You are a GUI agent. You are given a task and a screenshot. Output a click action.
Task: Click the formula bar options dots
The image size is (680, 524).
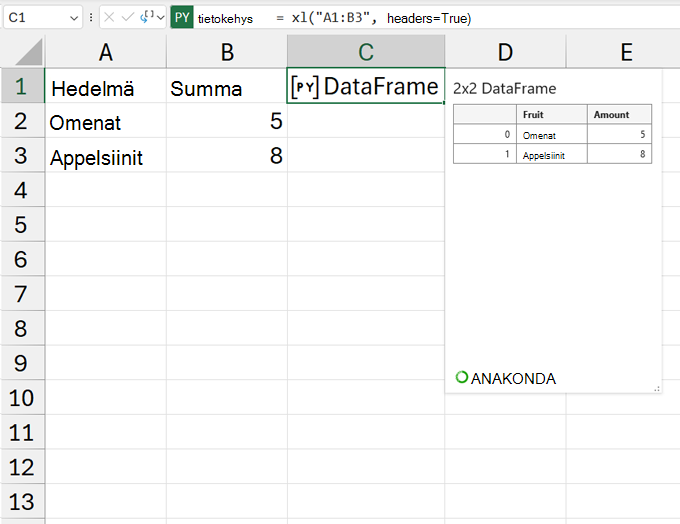click(x=91, y=17)
